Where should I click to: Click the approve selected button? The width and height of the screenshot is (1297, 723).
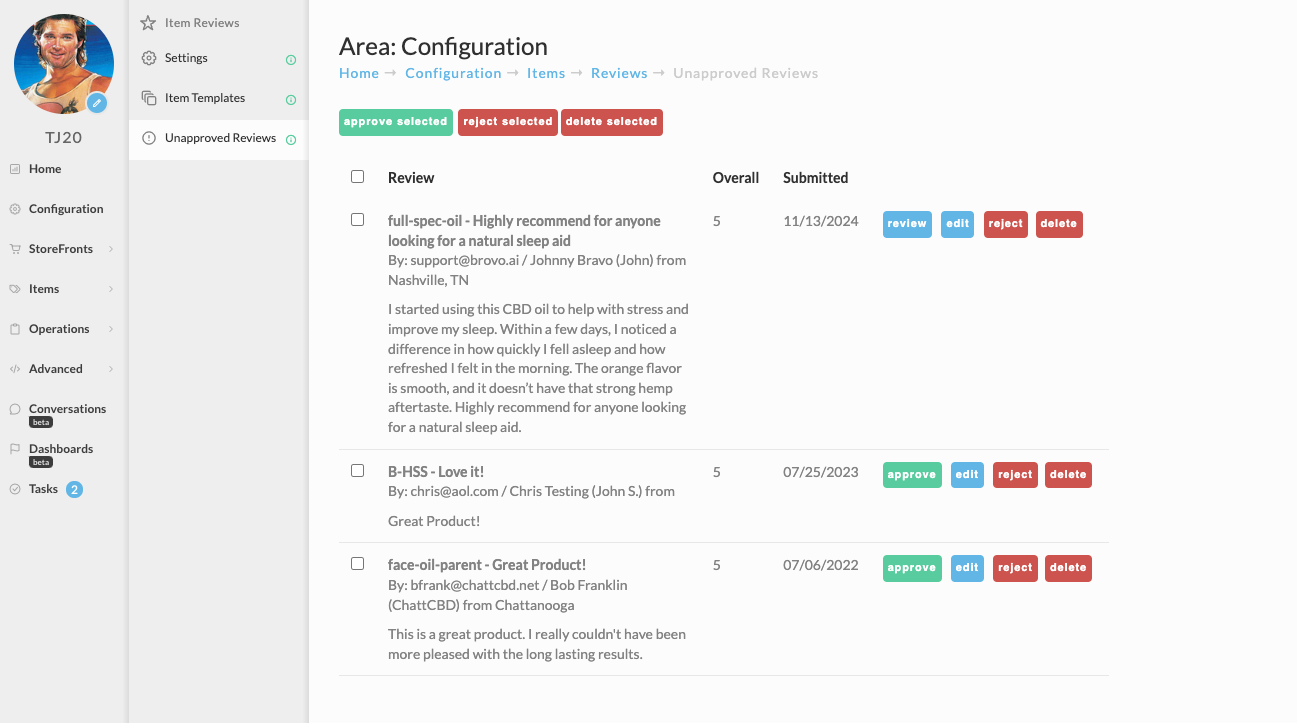pyautogui.click(x=396, y=122)
